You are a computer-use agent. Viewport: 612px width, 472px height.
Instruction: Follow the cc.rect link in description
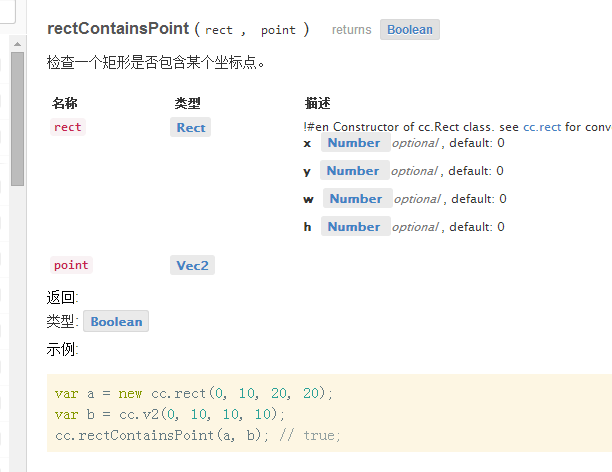542,127
